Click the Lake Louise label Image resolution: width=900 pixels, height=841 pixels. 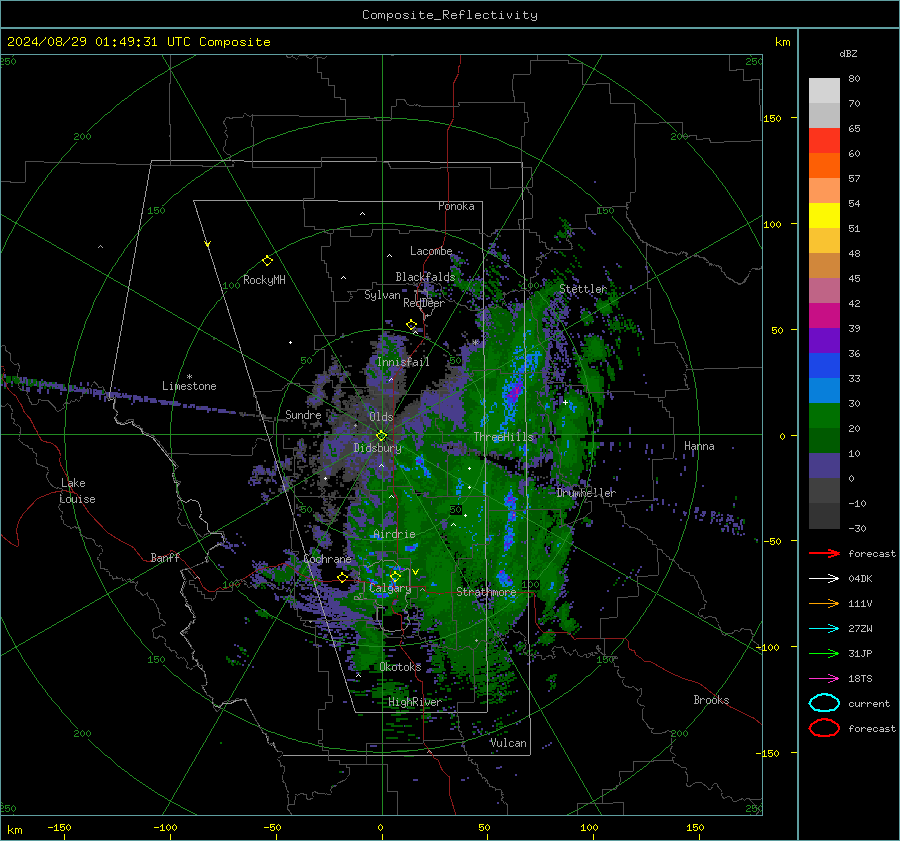point(77,491)
